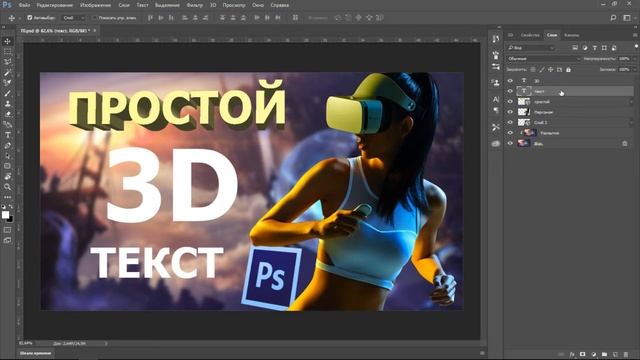Hide the 3D text layer via eye icon
The height and width of the screenshot is (360, 640).
click(x=510, y=81)
